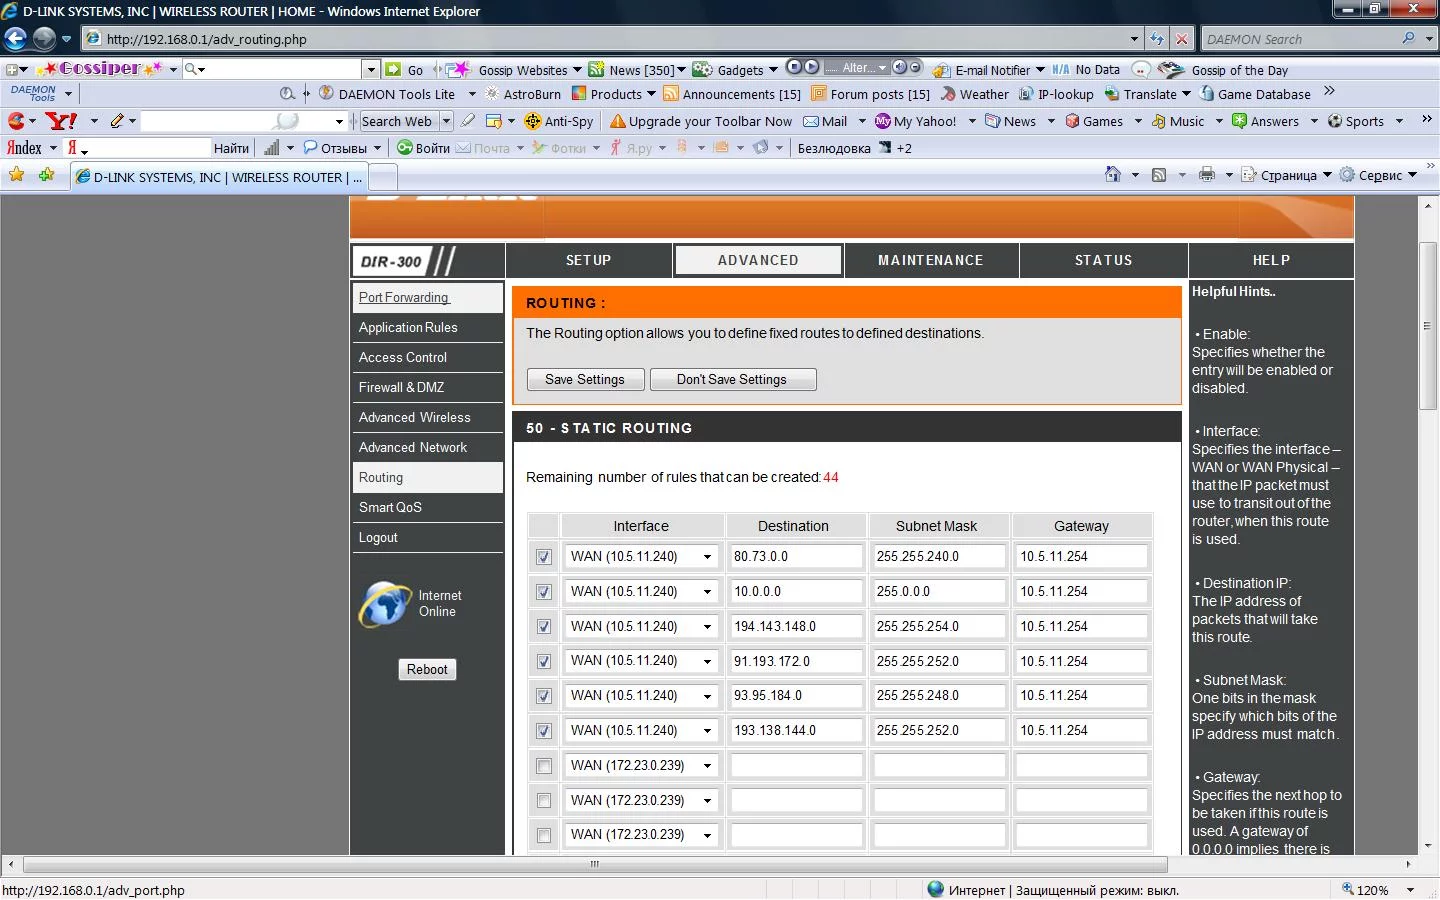Viewport: 1440px width, 900px height.
Task: Open the Smart QoS menu item
Action: (427, 508)
